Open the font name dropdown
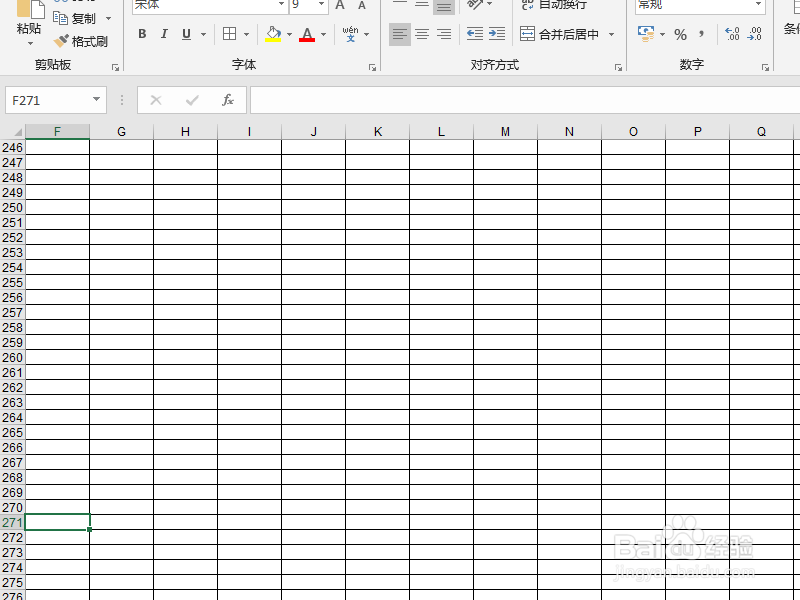Screen dimensions: 800x600 click(x=280, y=5)
